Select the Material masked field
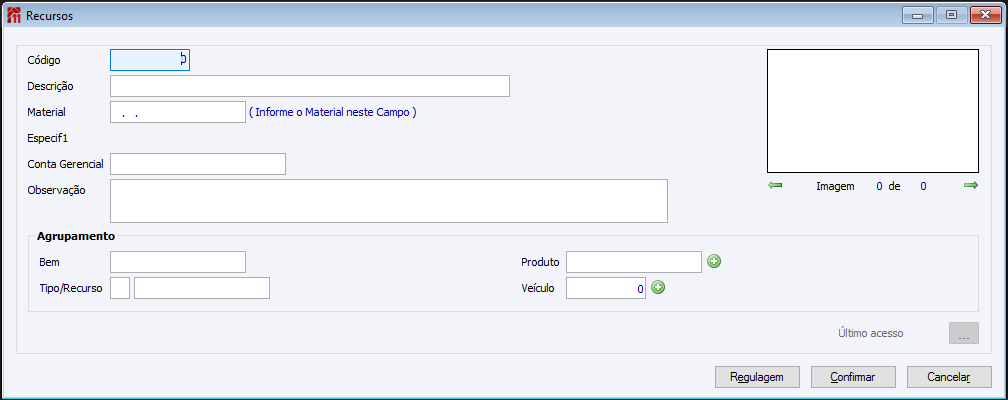 point(177,112)
